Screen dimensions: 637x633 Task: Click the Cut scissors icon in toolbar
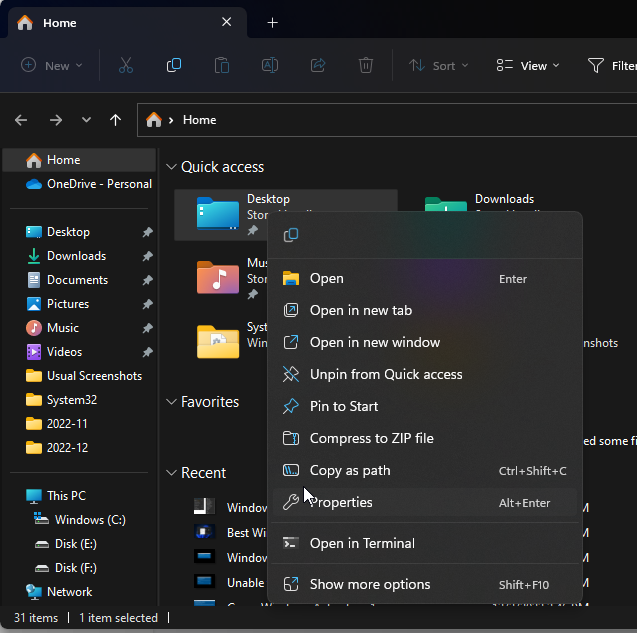click(x=125, y=66)
